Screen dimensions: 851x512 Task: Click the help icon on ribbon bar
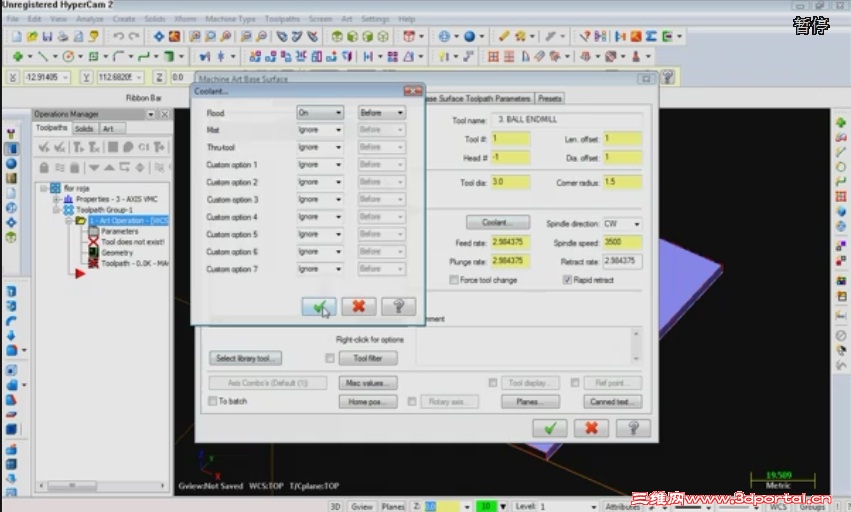pos(668,77)
